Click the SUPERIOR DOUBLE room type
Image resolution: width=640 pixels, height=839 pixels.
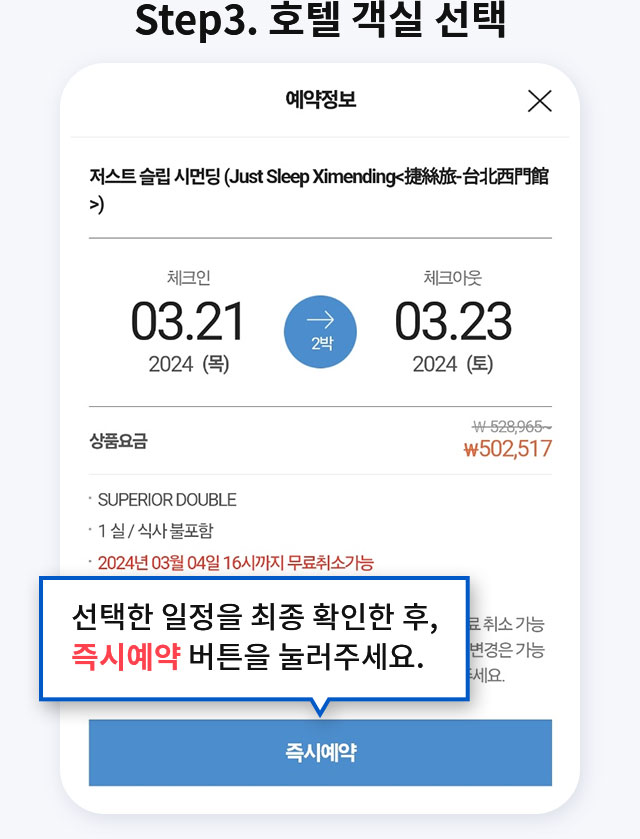167,500
